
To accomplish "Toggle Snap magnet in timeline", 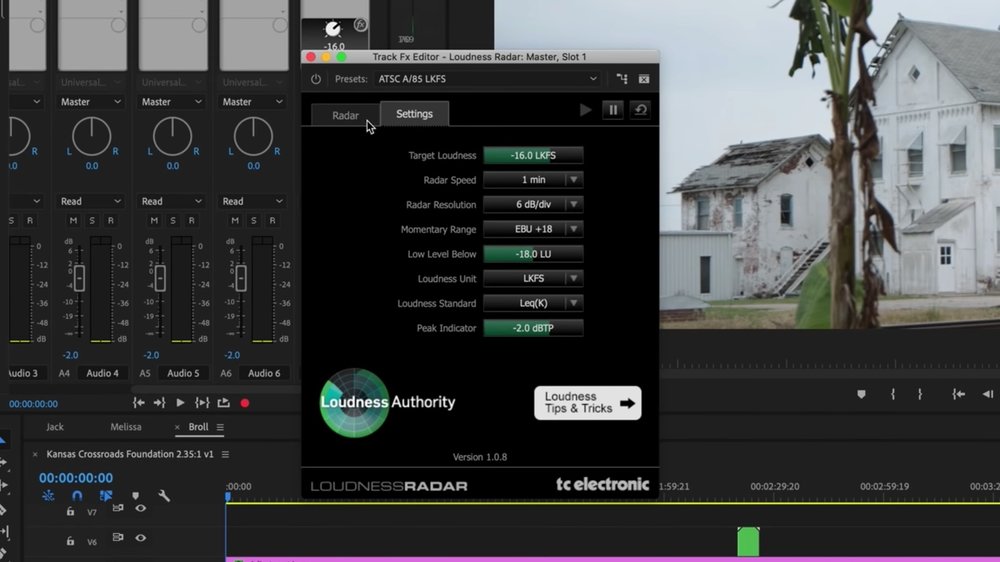I will [x=77, y=496].
